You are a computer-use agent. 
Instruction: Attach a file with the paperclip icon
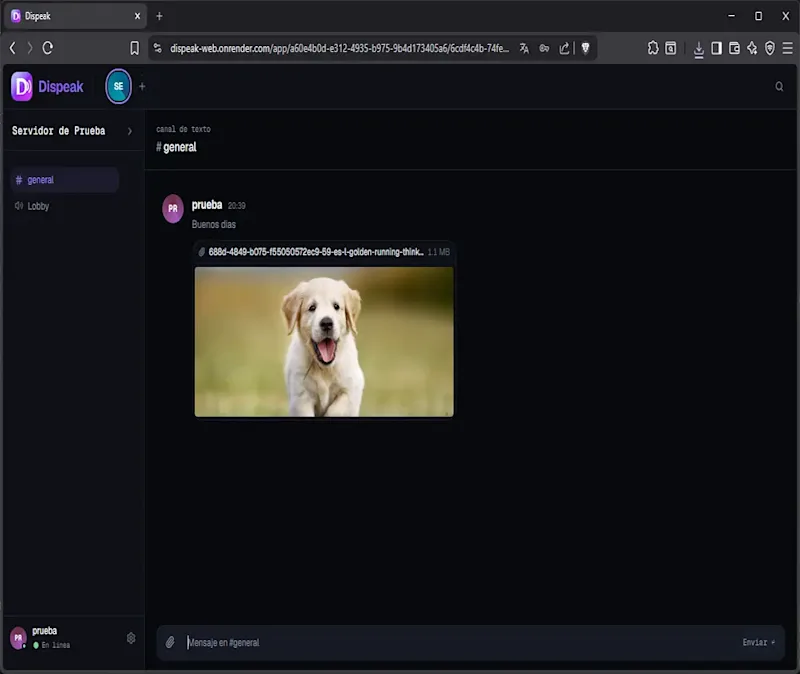(170, 642)
